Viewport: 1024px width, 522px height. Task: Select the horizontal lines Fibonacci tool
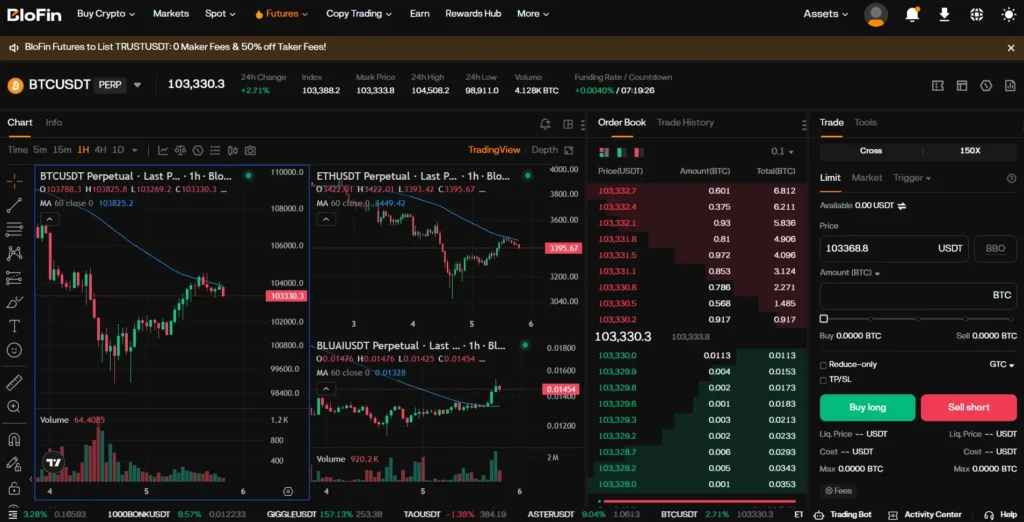14,229
